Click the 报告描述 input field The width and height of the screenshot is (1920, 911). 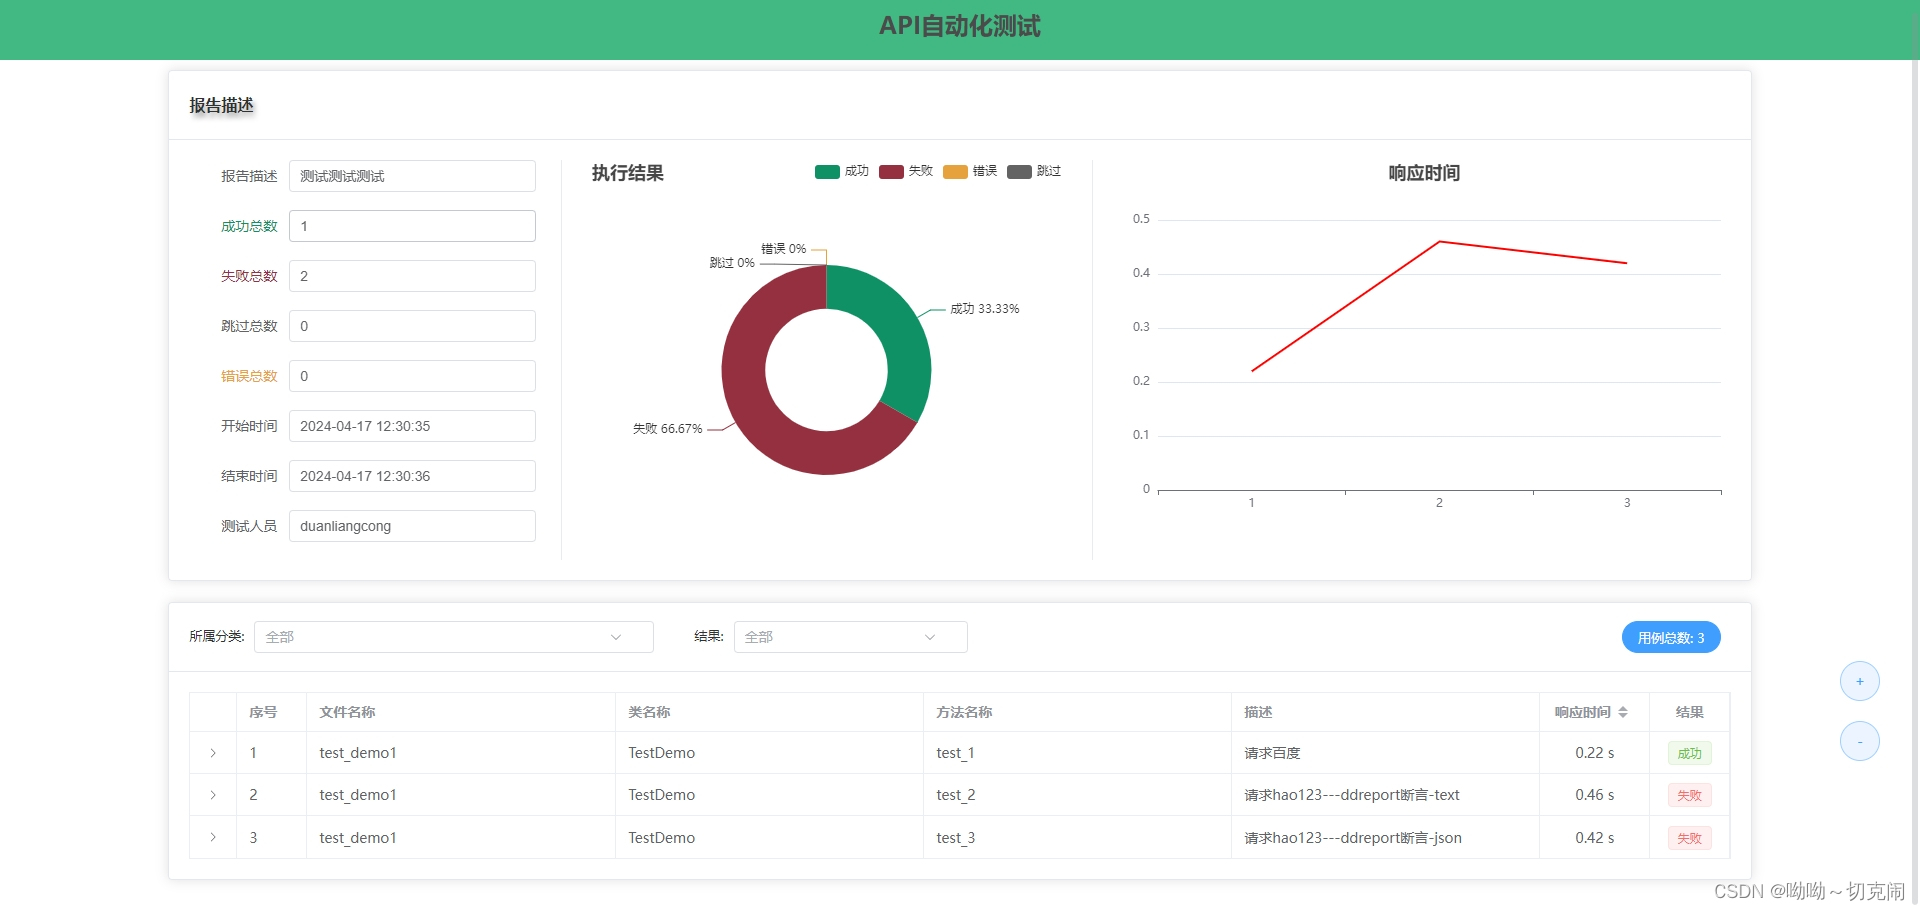pyautogui.click(x=412, y=176)
